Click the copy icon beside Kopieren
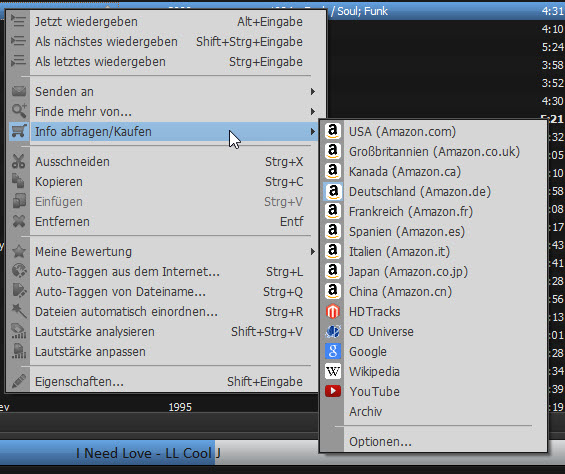This screenshot has height=474, width=565. pos(19,181)
